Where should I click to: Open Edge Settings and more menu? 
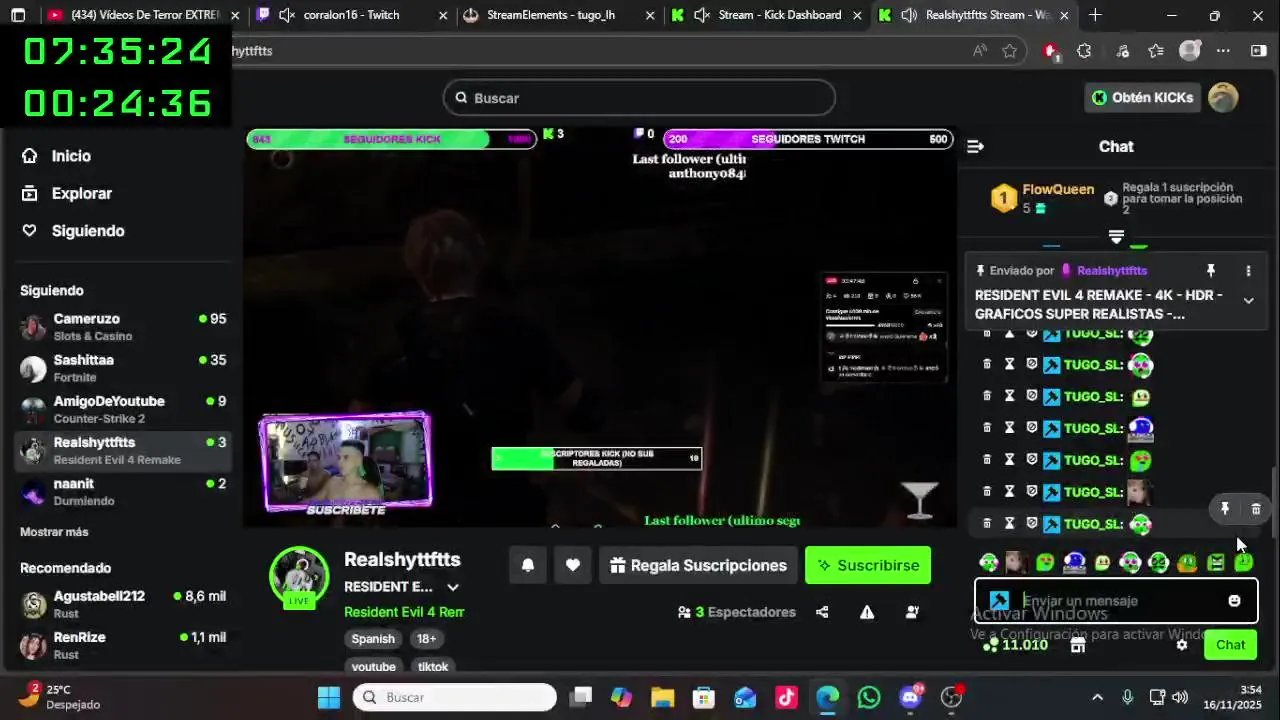pos(1223,51)
